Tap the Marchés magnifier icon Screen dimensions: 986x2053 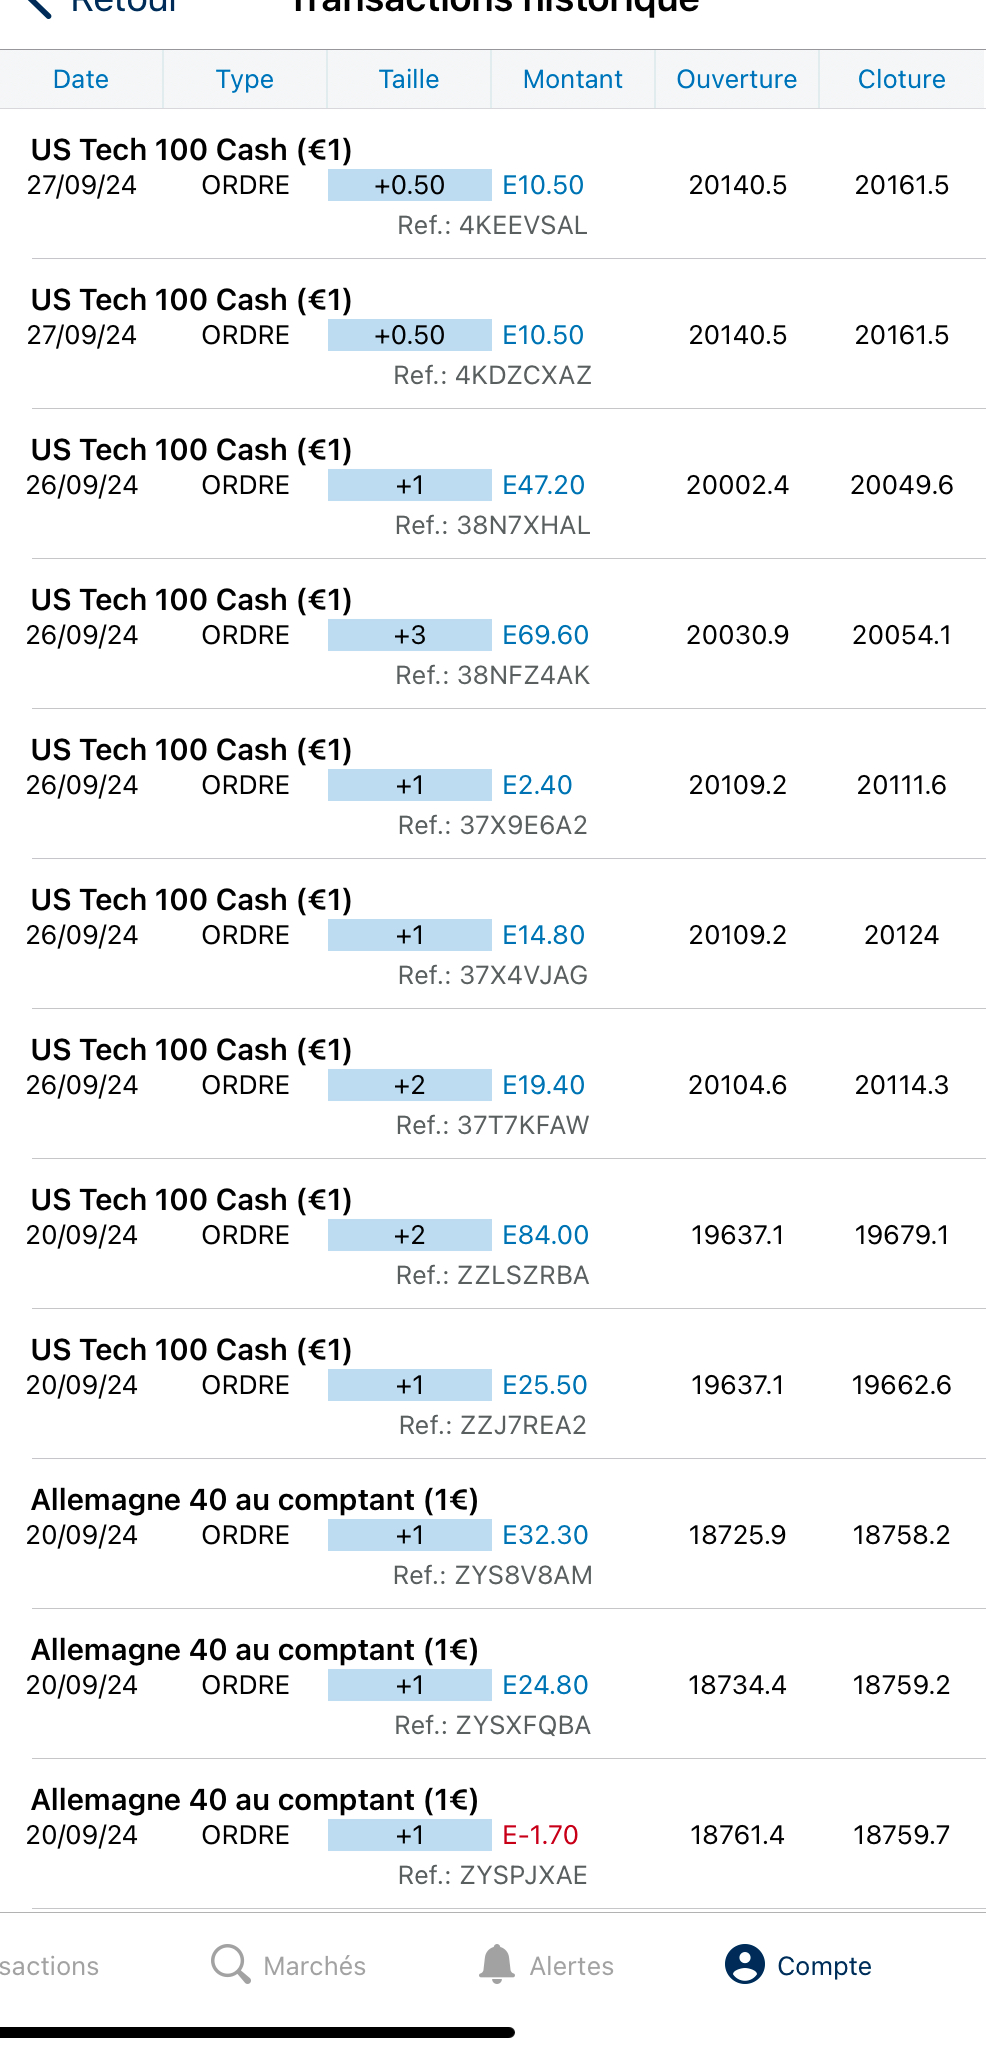pyautogui.click(x=230, y=1964)
